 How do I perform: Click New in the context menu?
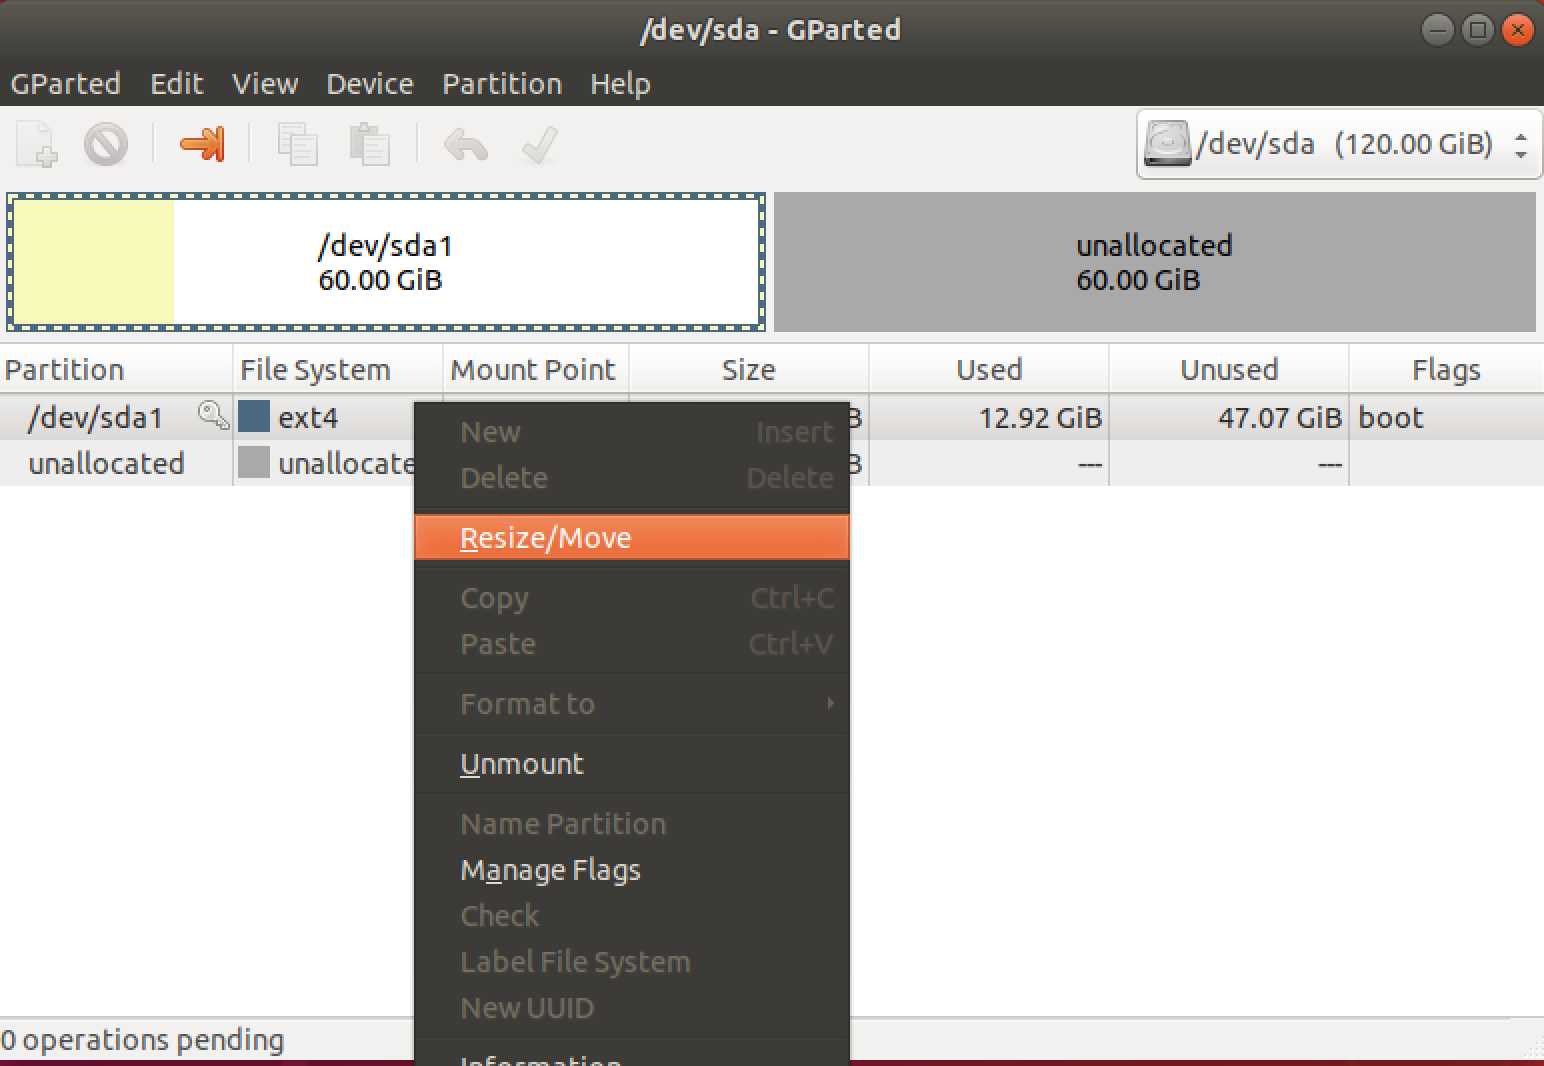point(632,432)
